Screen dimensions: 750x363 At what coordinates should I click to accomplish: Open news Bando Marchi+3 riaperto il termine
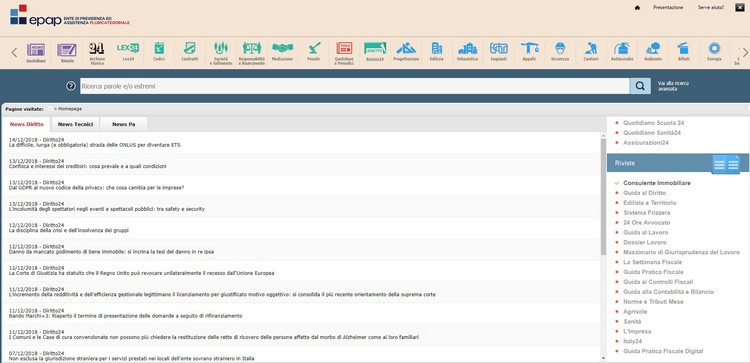click(125, 316)
